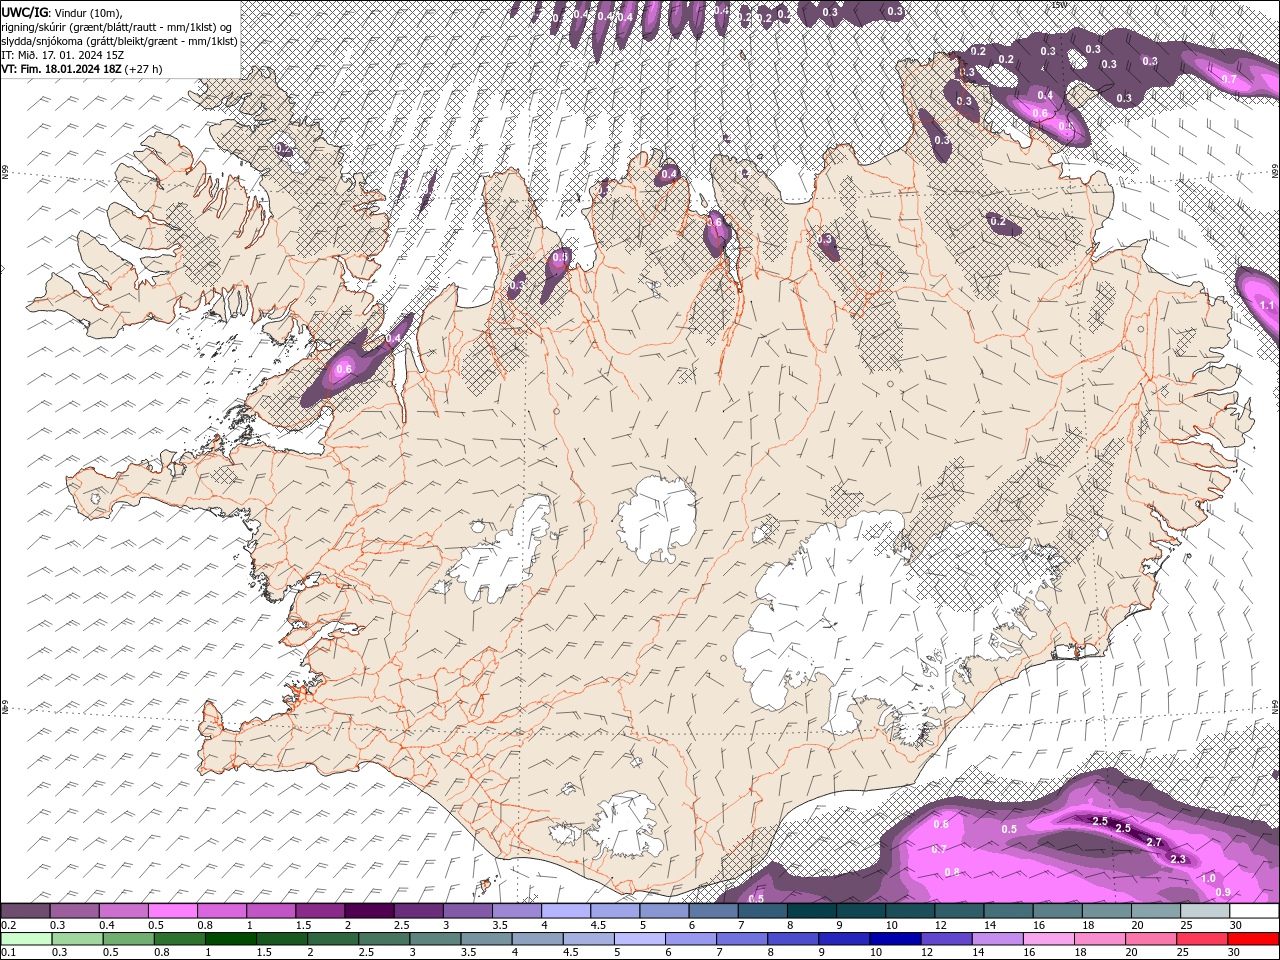Select the darkest purple 2 swatch, snow scale
Image resolution: width=1280 pixels, height=960 pixels.
(368, 911)
